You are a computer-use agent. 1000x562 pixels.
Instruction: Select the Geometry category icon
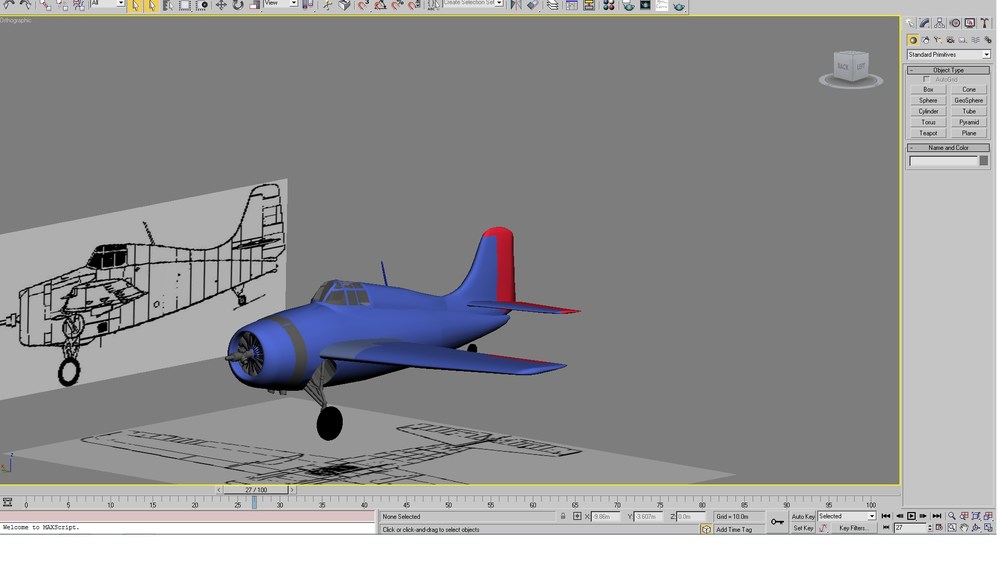[913, 40]
